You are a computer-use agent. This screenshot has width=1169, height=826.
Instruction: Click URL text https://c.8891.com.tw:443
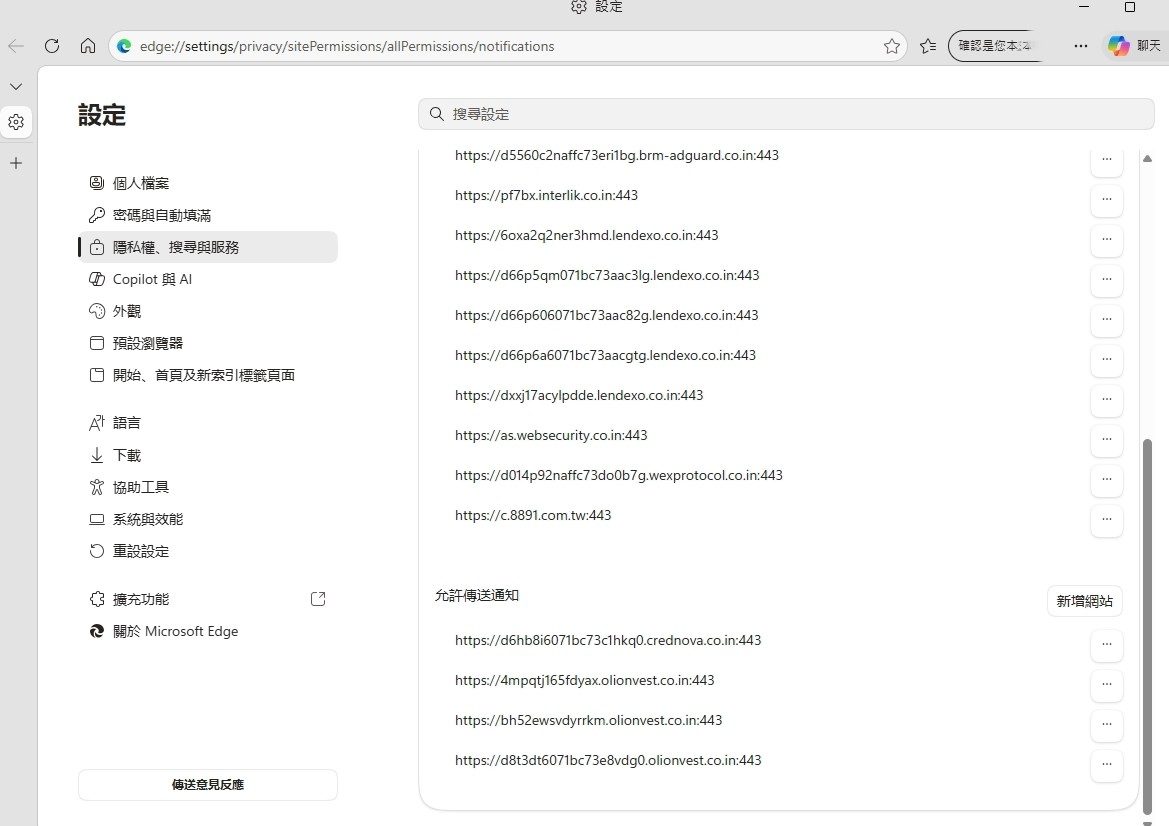[533, 515]
